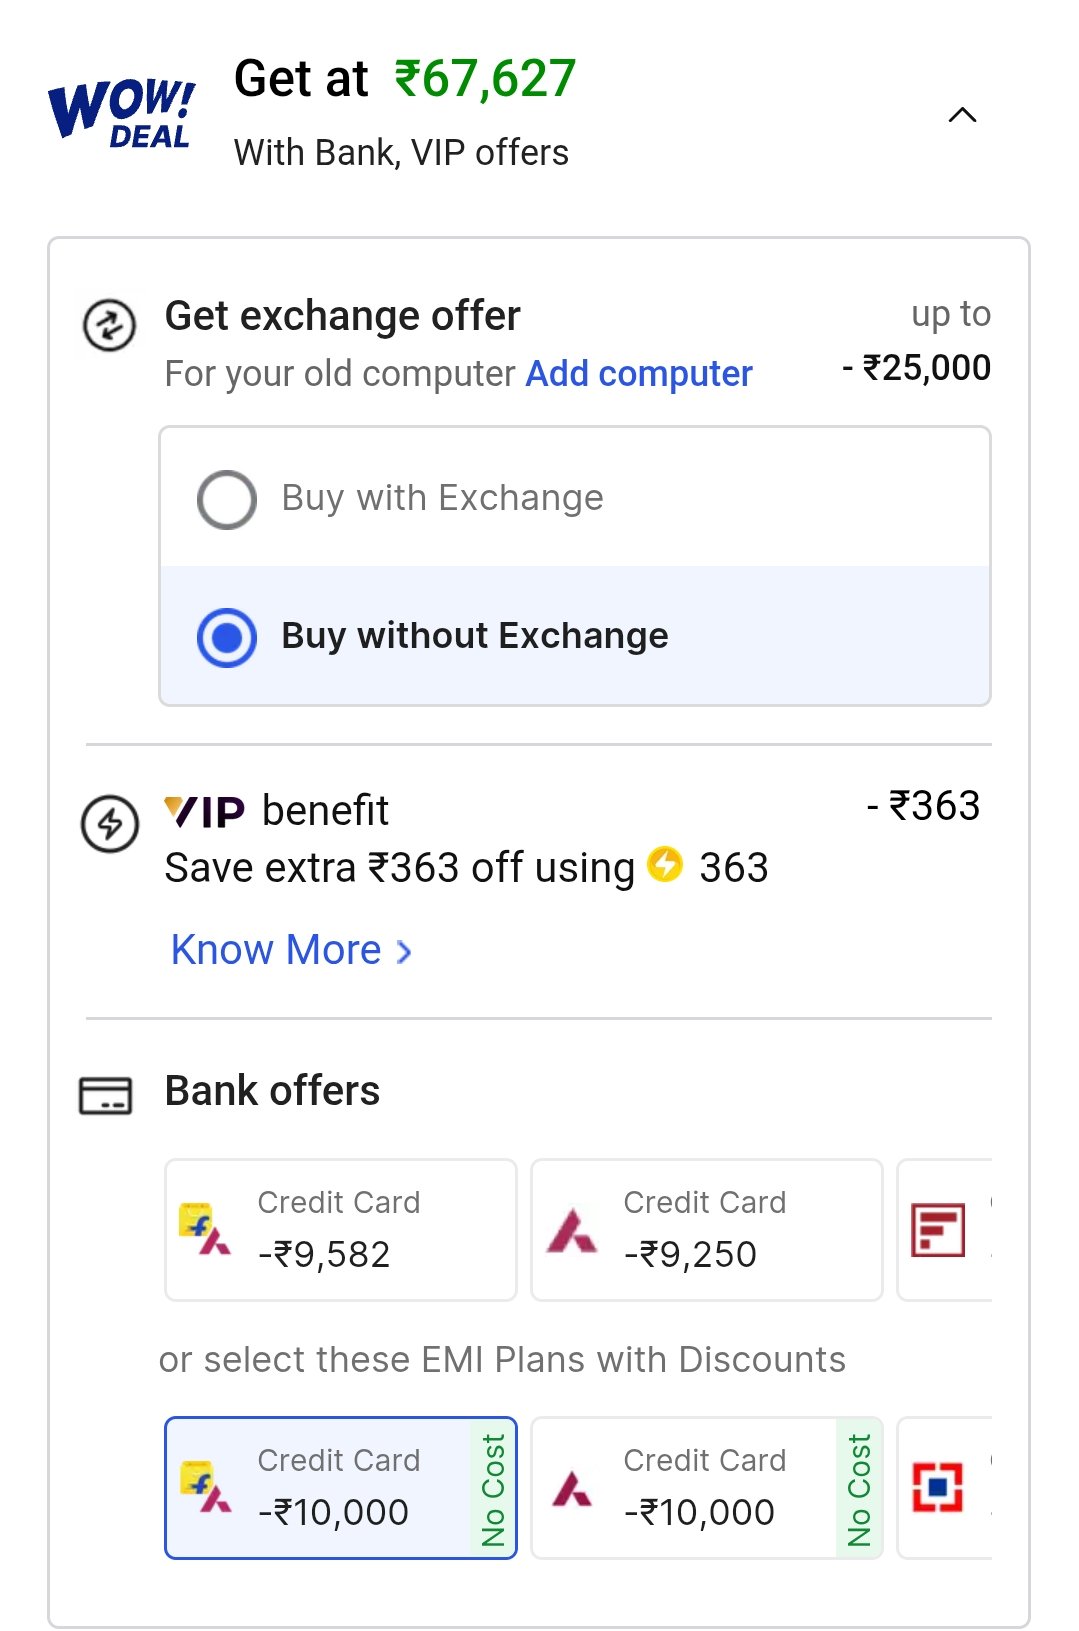This screenshot has width=1079, height=1631.
Task: Select Flipkart Axis No Cost EMI -₹10,000 plan
Action: pyautogui.click(x=341, y=1488)
